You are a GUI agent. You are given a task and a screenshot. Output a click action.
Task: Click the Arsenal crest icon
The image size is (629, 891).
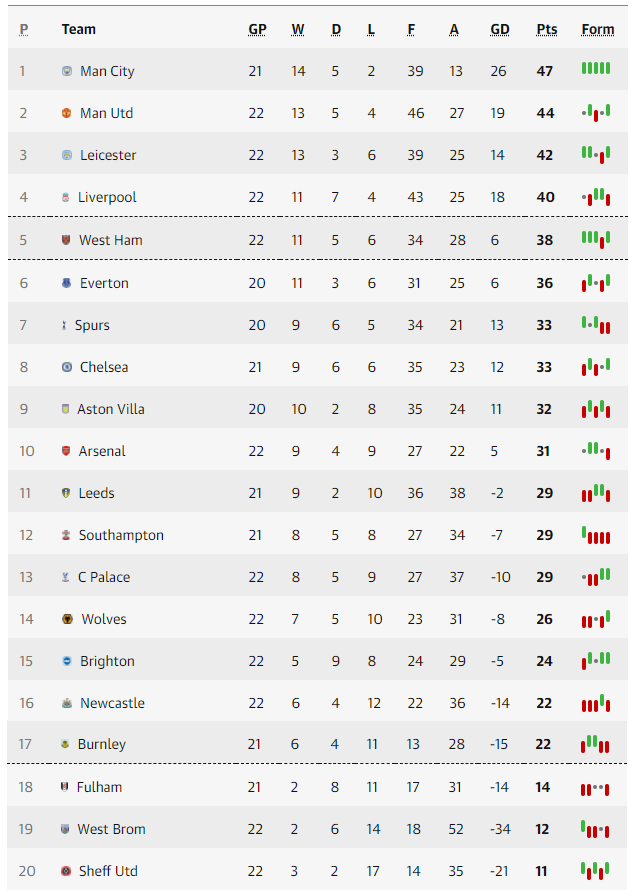(66, 451)
